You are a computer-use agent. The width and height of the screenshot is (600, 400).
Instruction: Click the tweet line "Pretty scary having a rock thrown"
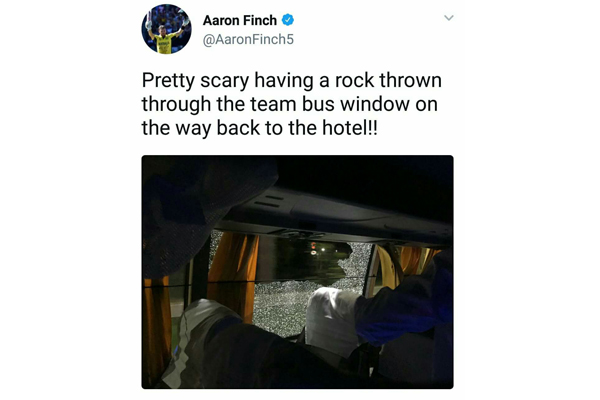click(x=292, y=81)
